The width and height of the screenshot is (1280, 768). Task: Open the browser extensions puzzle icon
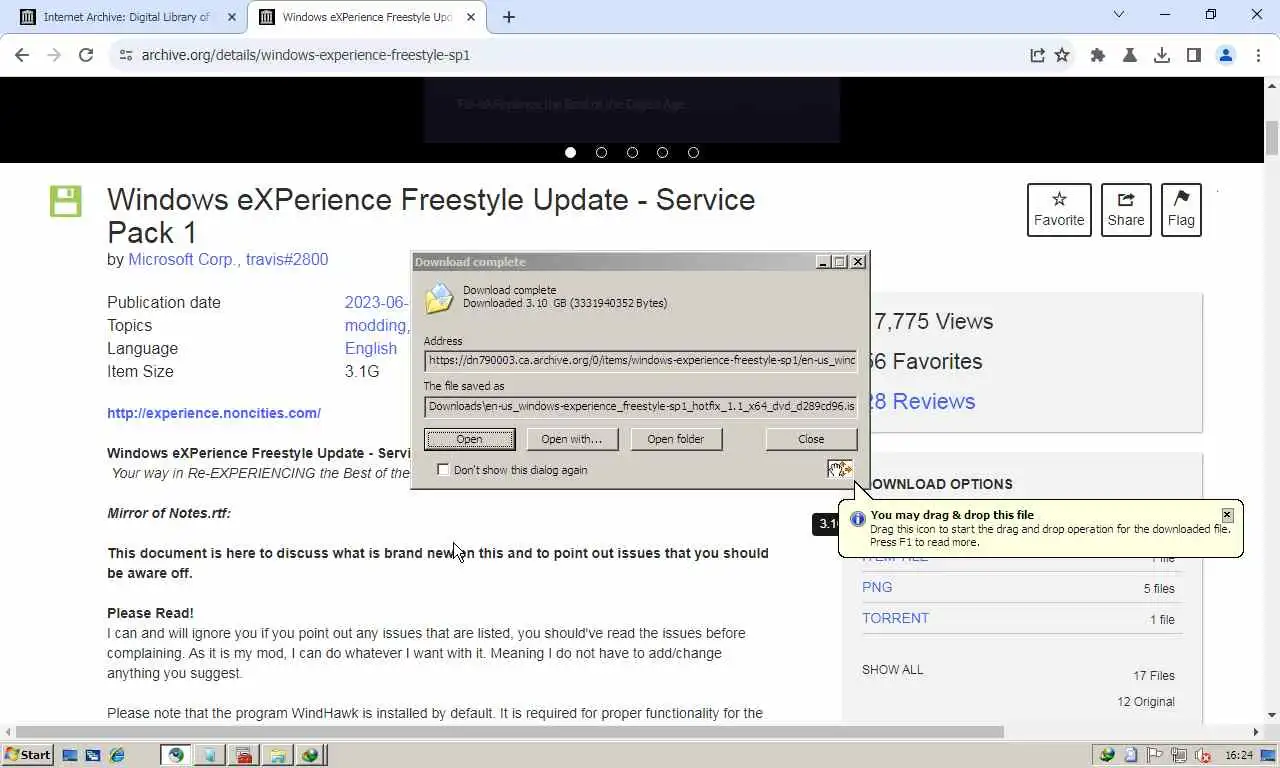coord(1098,55)
